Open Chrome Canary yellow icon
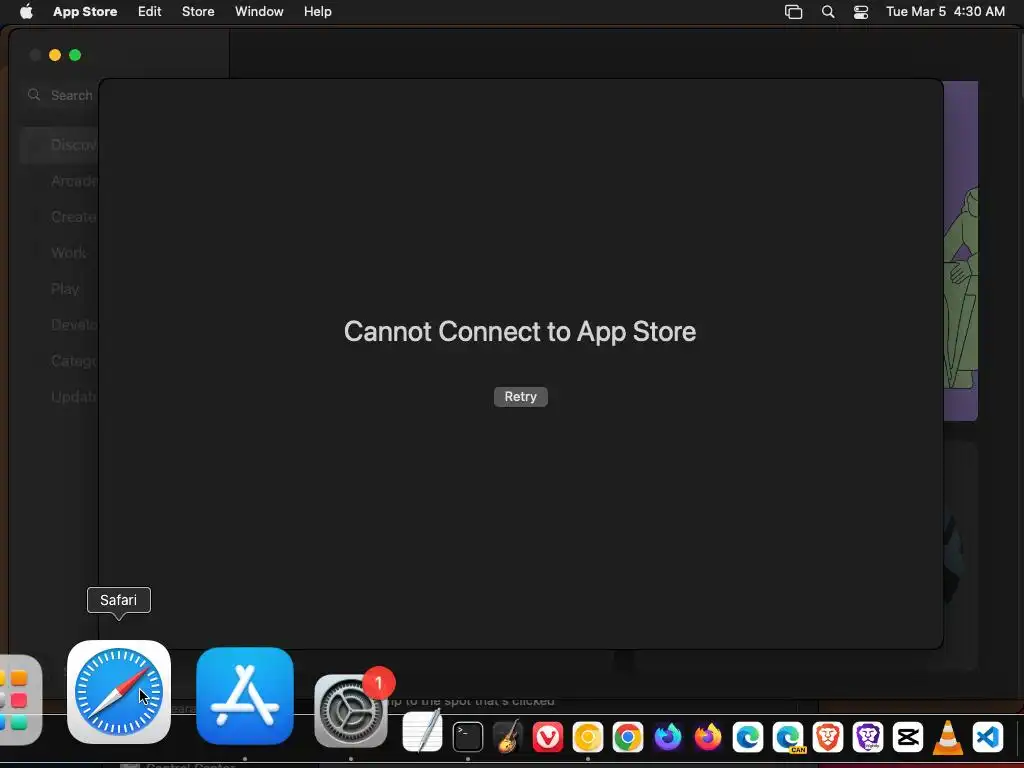The image size is (1024, 768). (588, 737)
